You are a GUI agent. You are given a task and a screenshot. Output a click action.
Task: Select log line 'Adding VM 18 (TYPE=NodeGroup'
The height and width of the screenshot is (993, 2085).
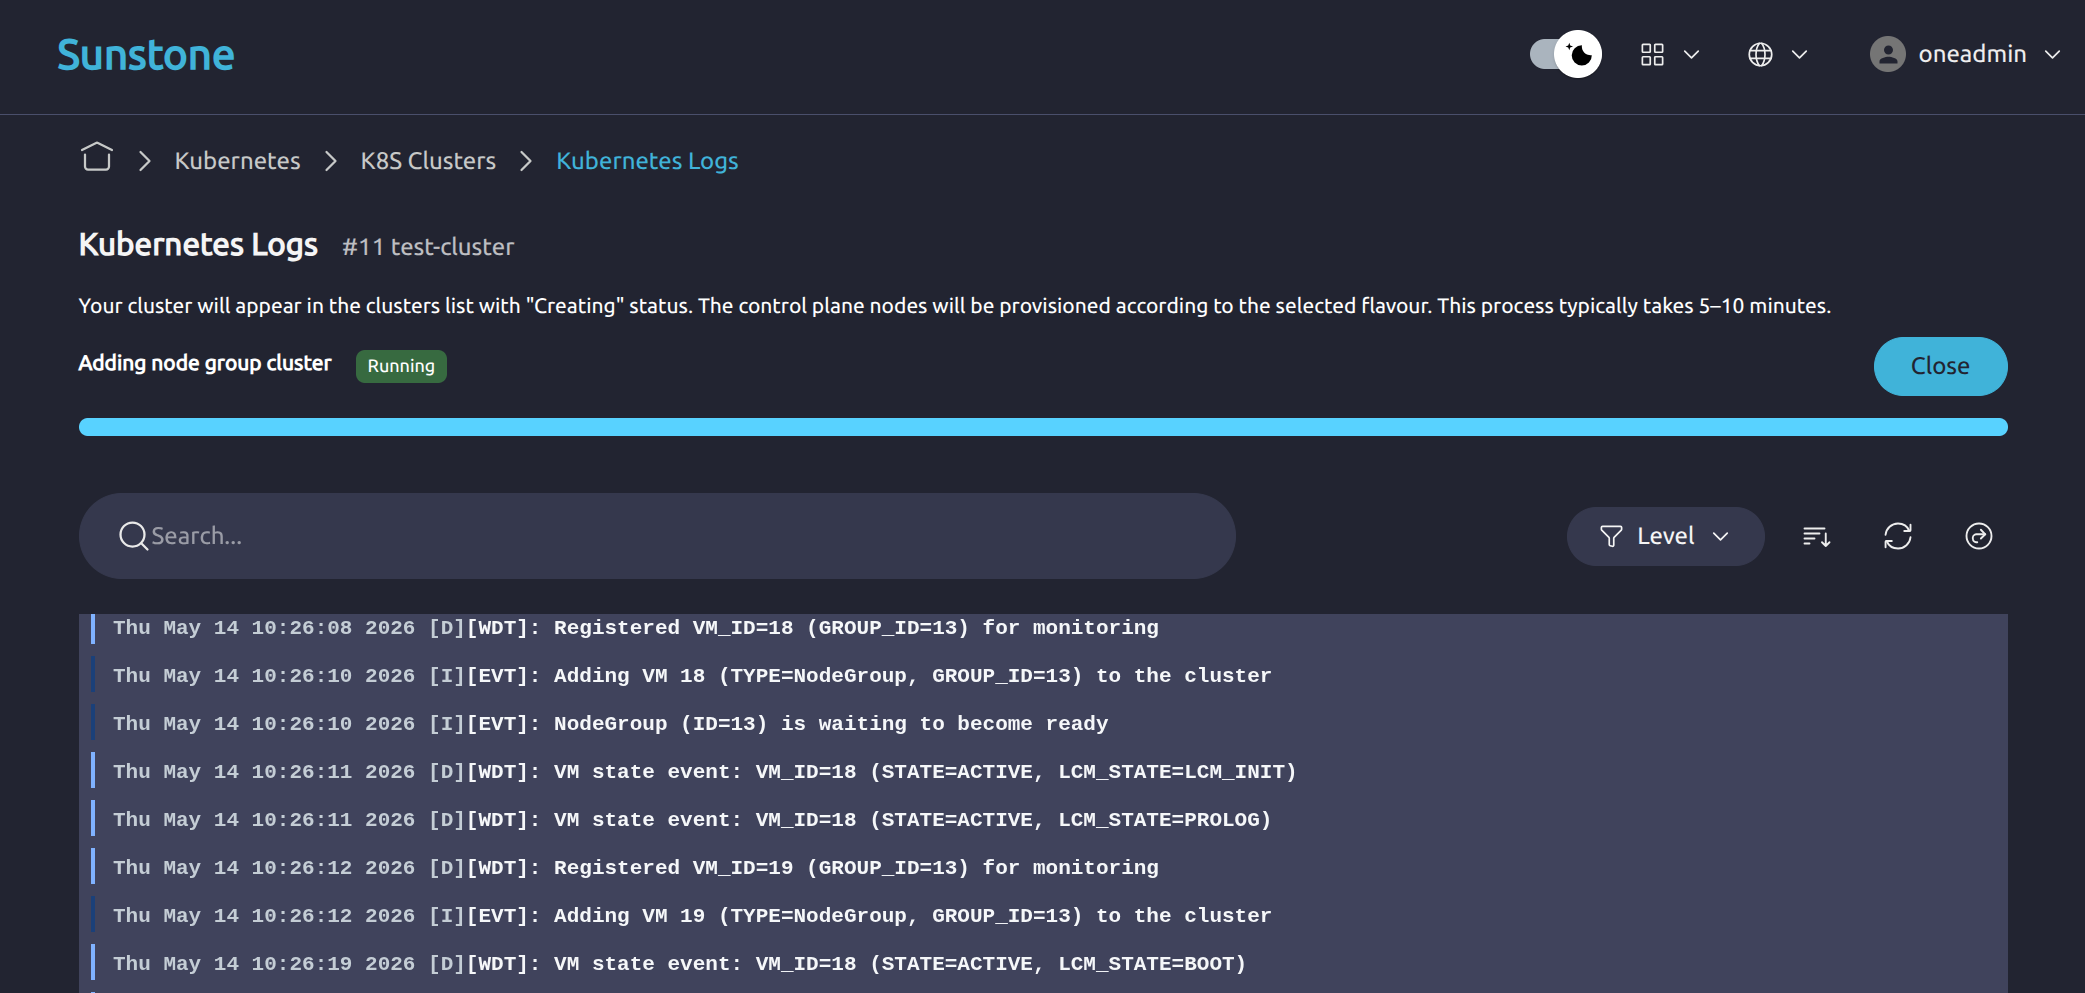click(1043, 676)
